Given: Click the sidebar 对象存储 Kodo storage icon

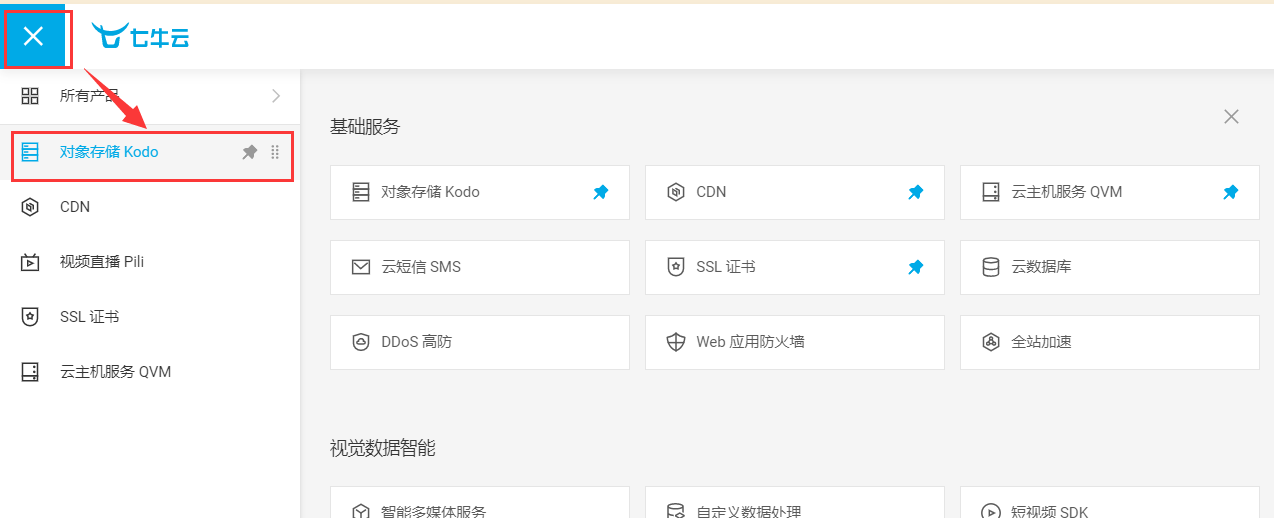Looking at the screenshot, I should click(x=30, y=152).
